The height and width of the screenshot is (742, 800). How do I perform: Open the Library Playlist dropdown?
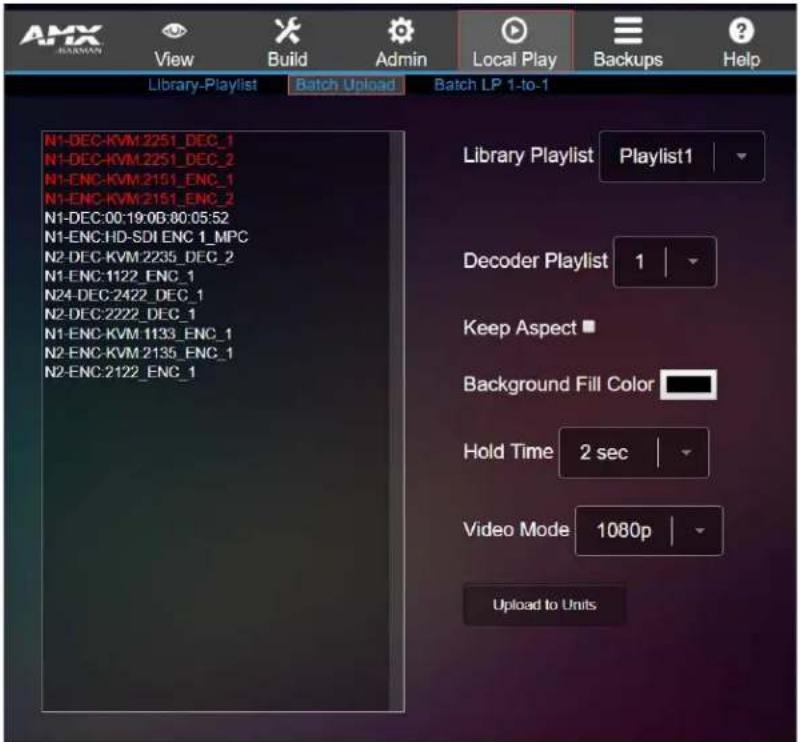tap(682, 156)
